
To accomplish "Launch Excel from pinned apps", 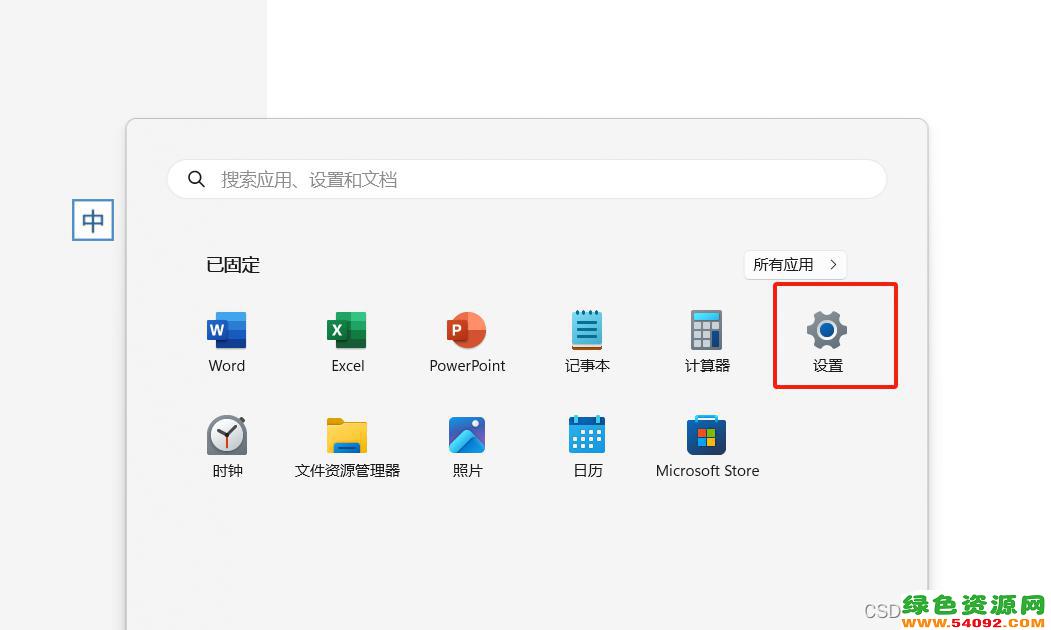I will pos(347,330).
